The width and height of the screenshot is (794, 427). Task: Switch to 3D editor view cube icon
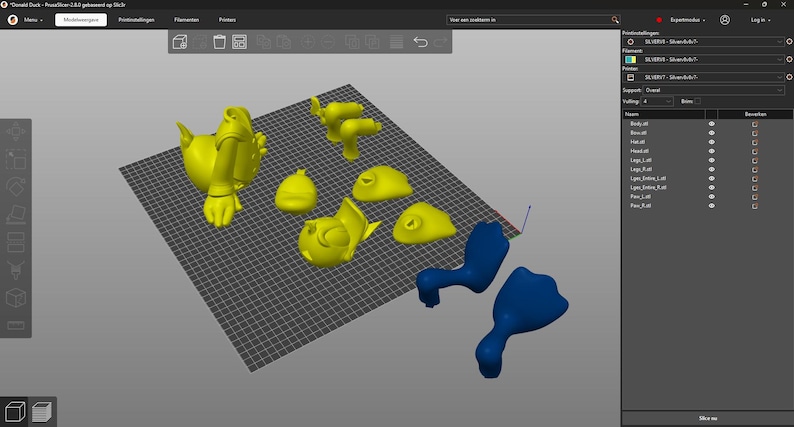(x=15, y=412)
